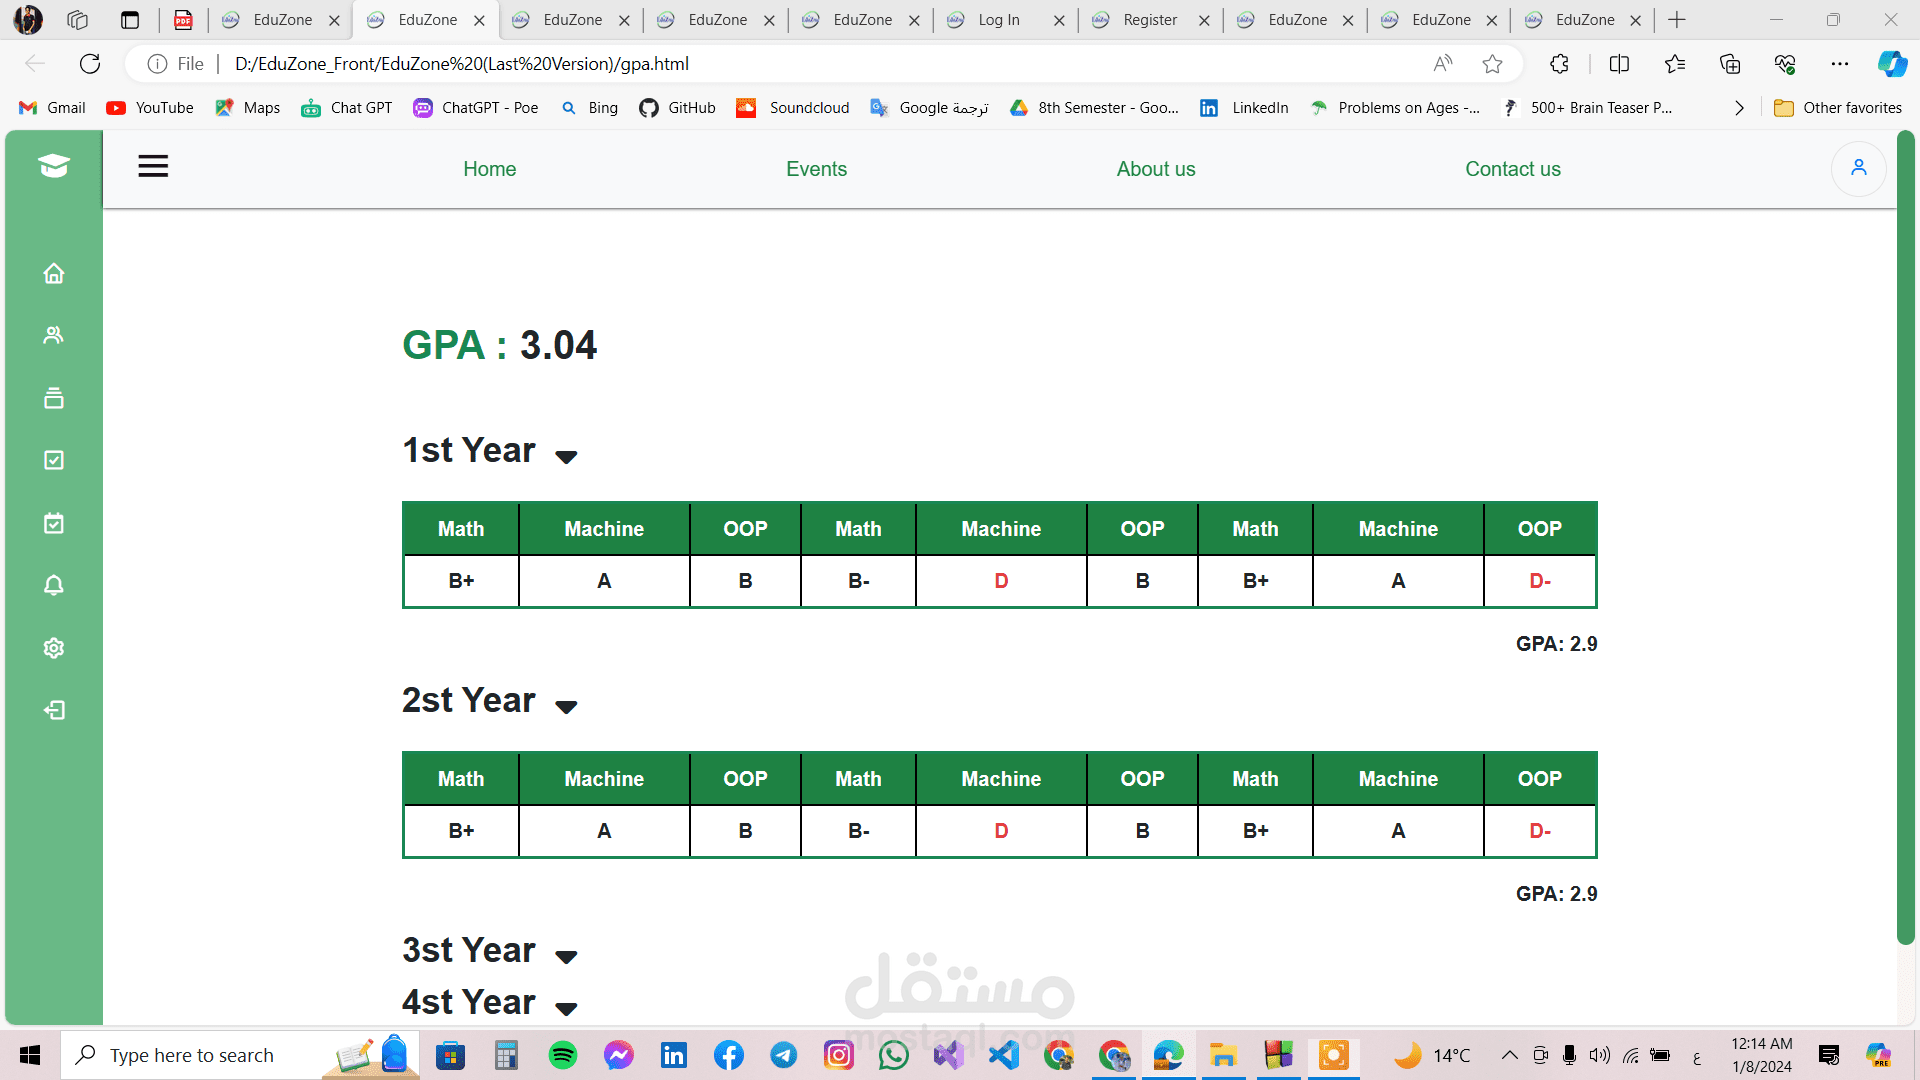Go to Events in the navbar

[x=816, y=169]
